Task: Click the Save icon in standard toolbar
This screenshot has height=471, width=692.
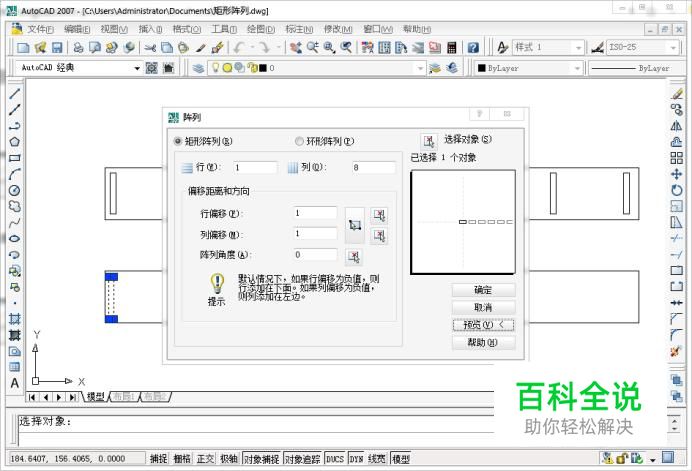Action: click(x=57, y=47)
